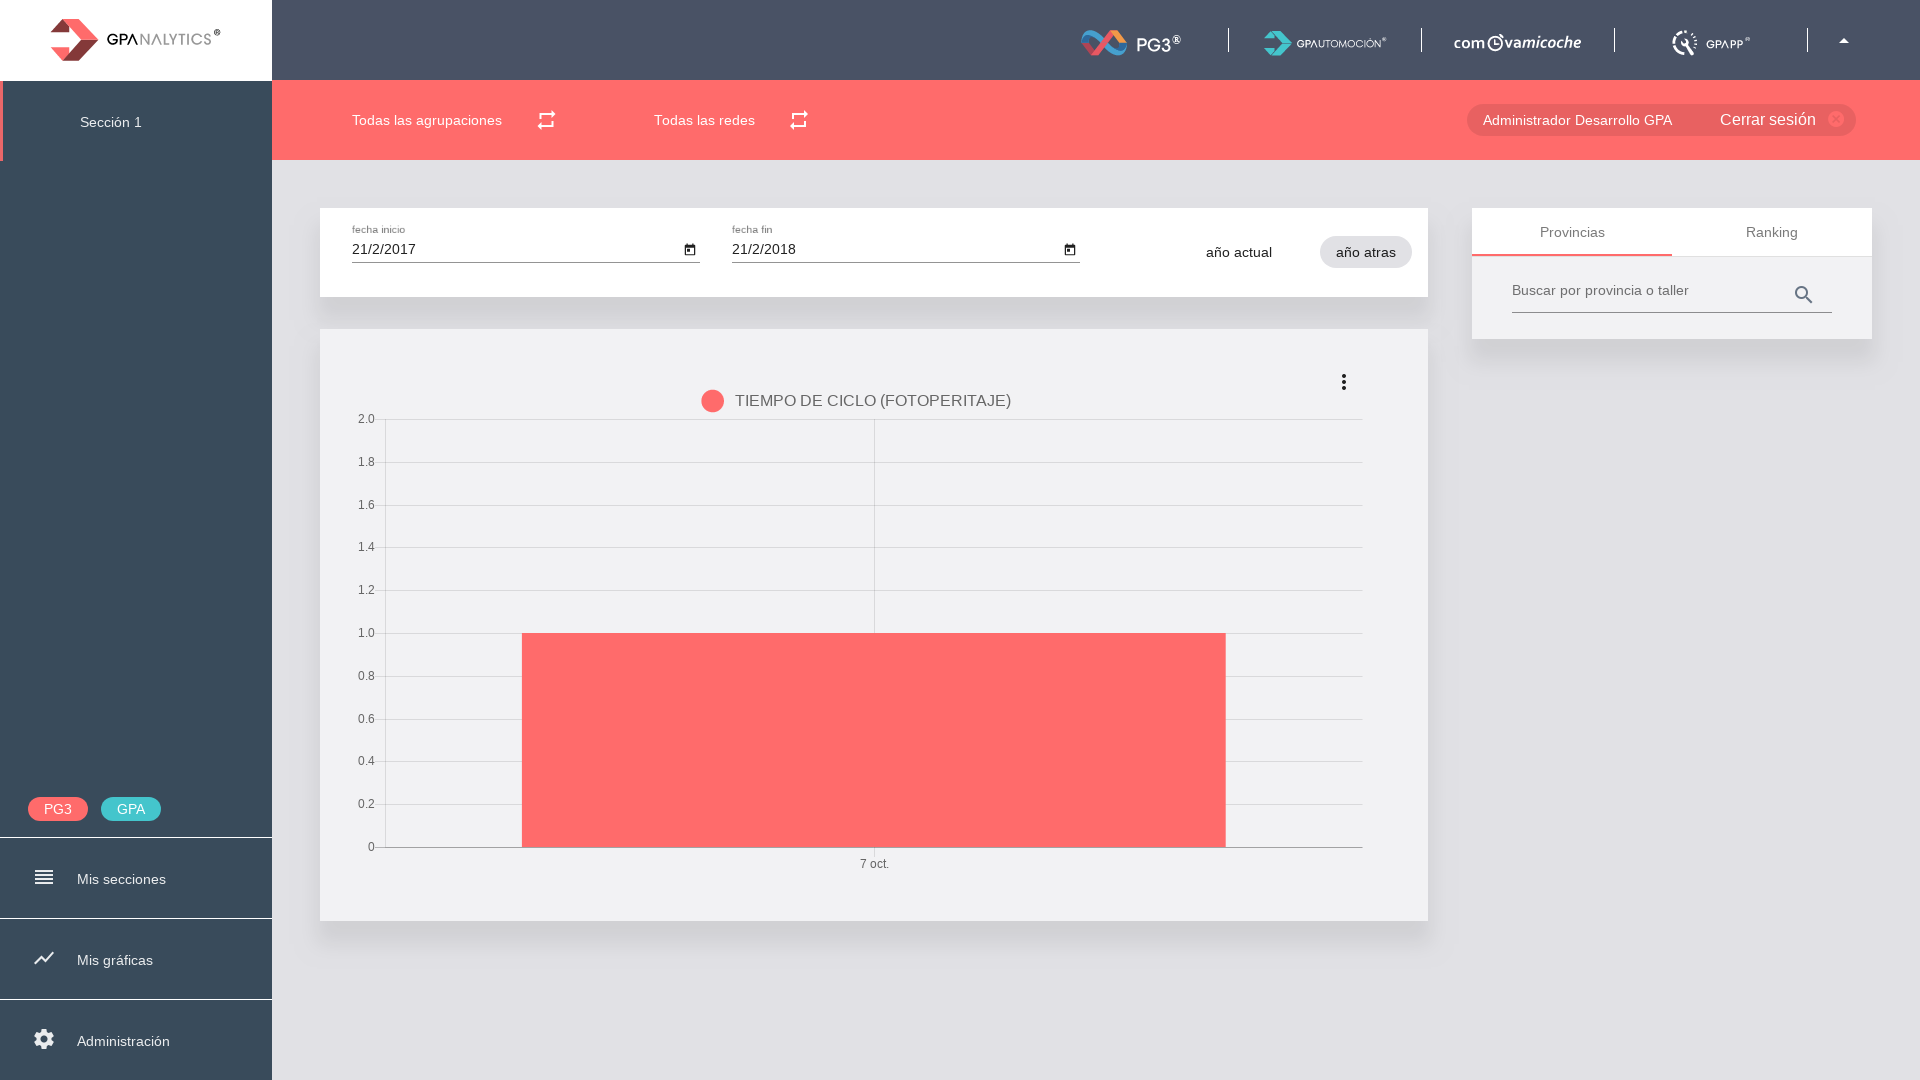The image size is (1920, 1080).
Task: Click the GPAnalytics logo
Action: pos(135,40)
